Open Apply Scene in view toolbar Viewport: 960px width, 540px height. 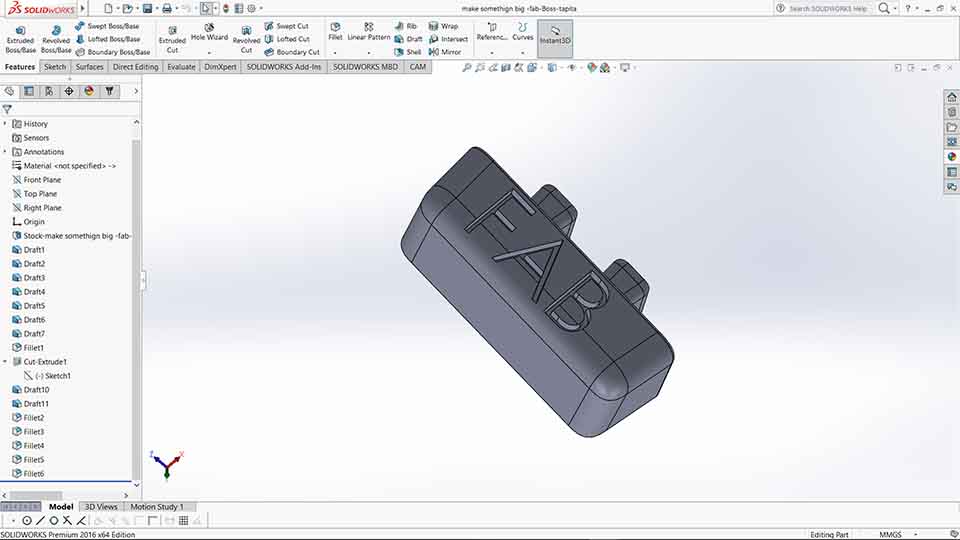coord(605,67)
